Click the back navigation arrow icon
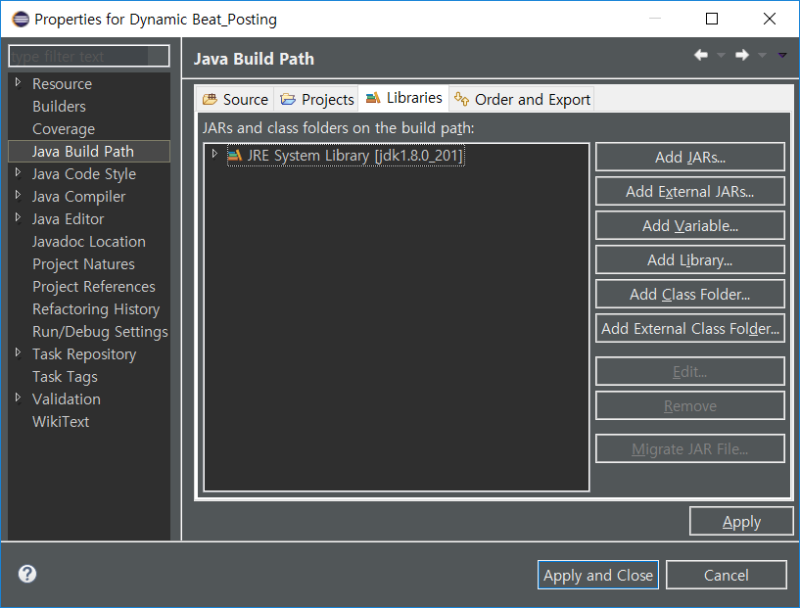 (701, 55)
